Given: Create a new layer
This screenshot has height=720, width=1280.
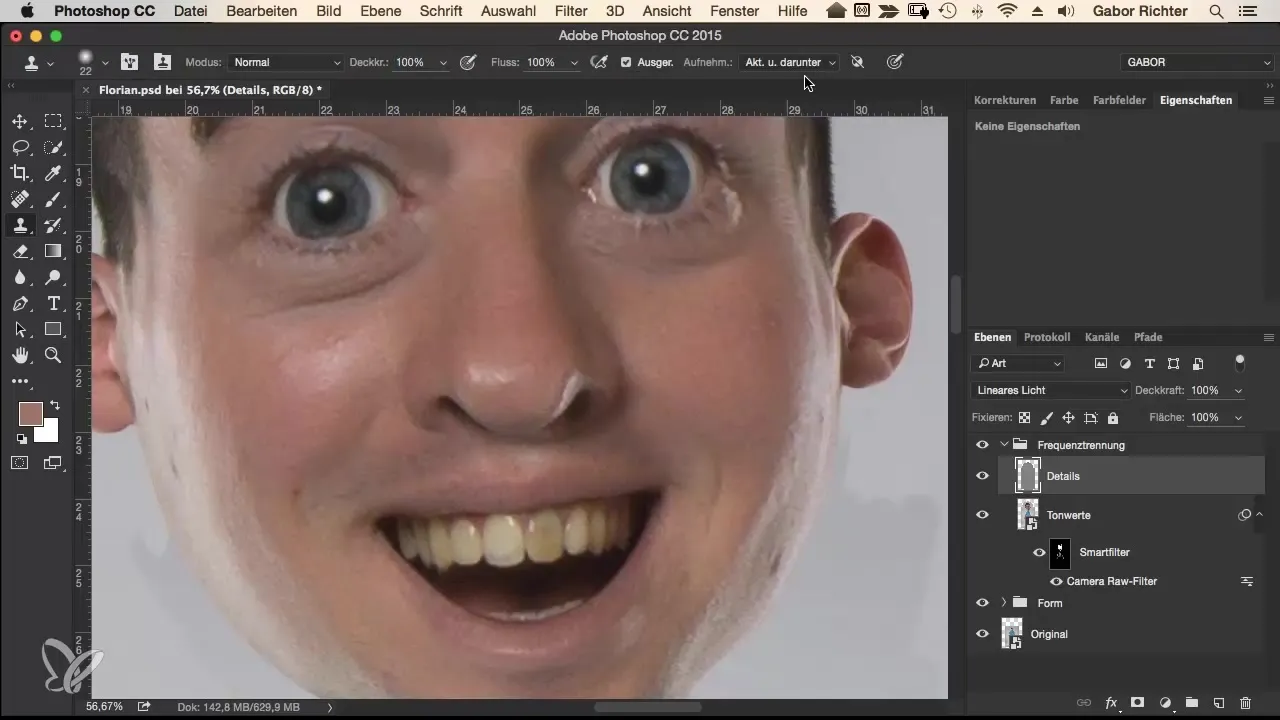Looking at the screenshot, I should [1219, 703].
